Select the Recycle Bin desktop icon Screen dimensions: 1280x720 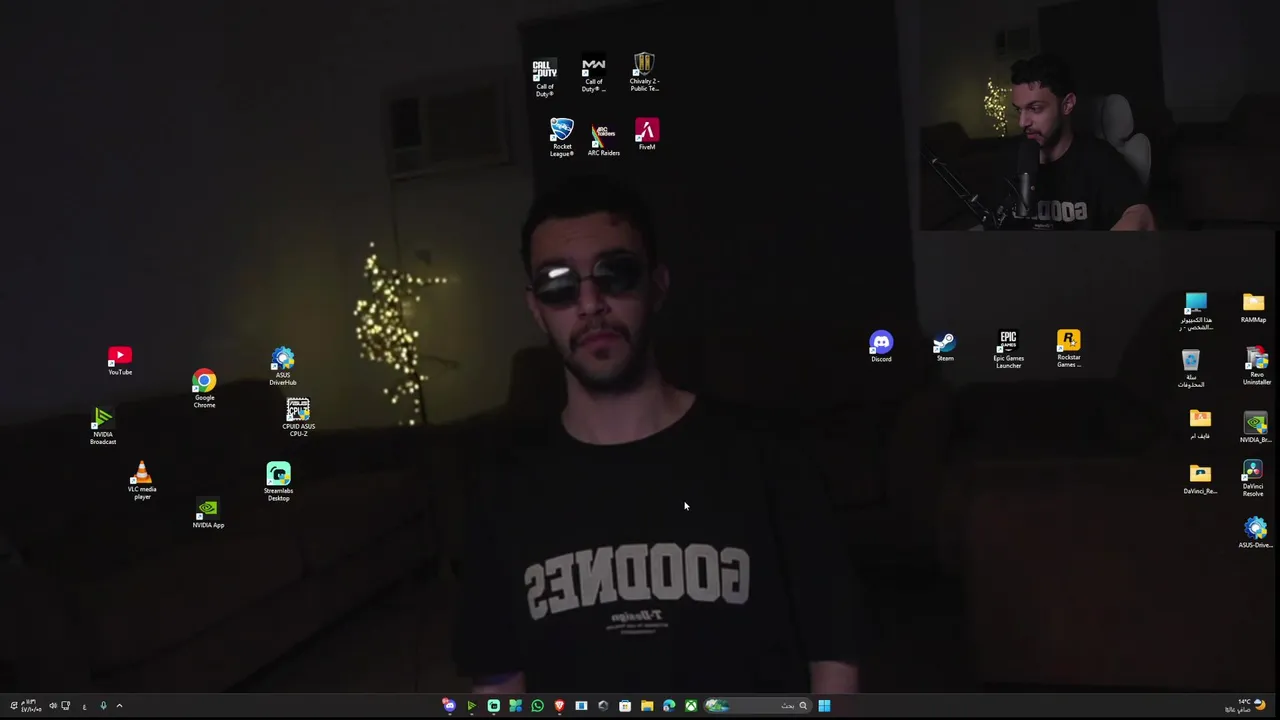pos(1190,369)
